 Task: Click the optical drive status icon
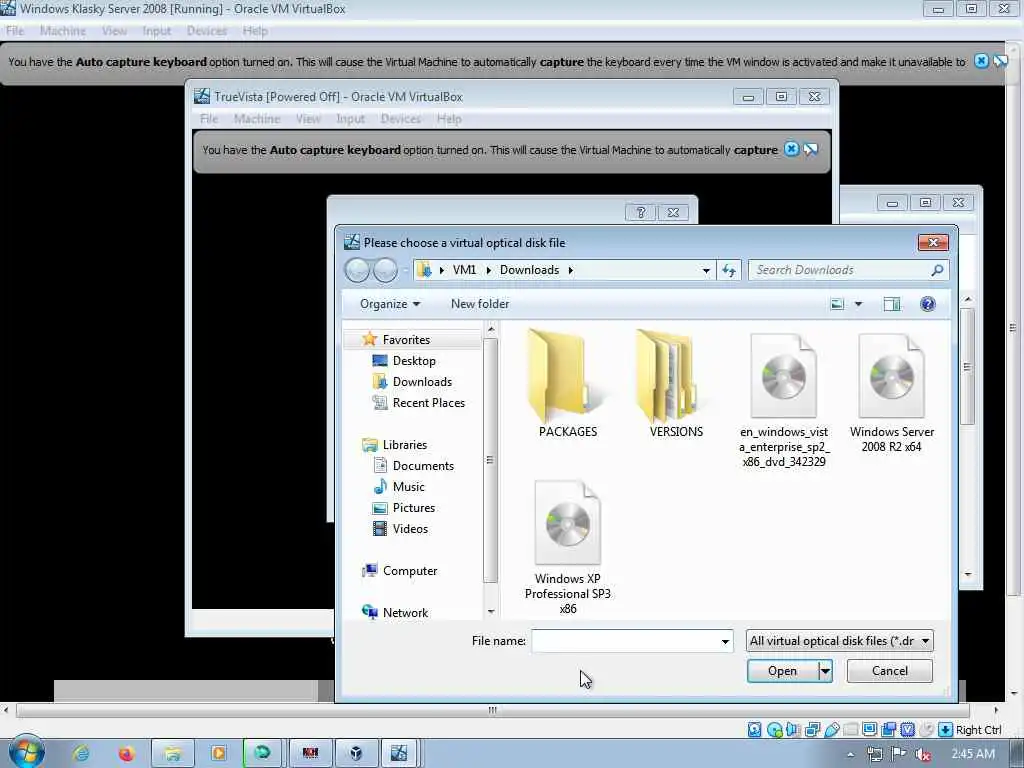click(775, 729)
